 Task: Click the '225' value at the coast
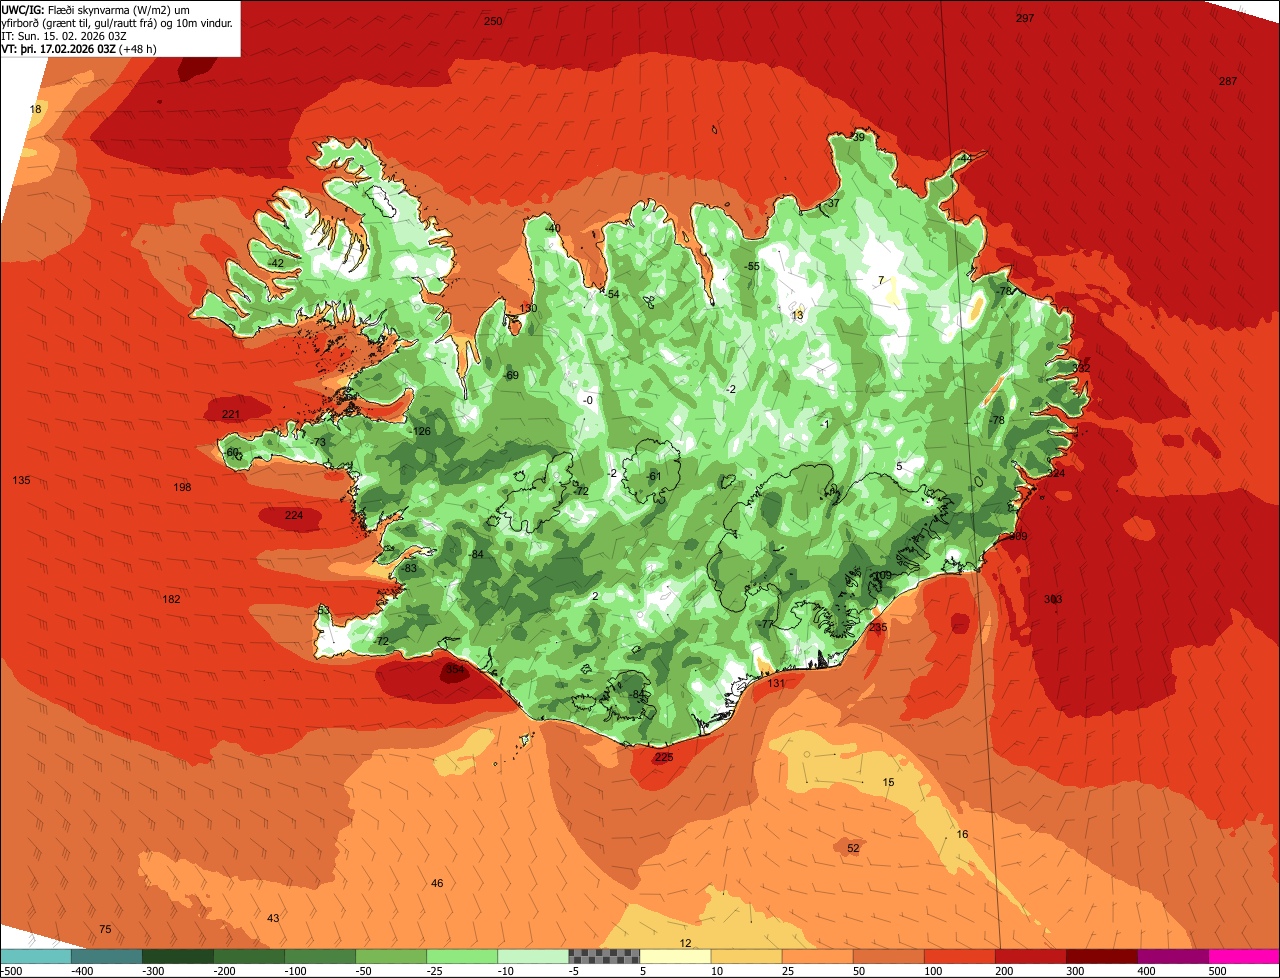(x=664, y=757)
